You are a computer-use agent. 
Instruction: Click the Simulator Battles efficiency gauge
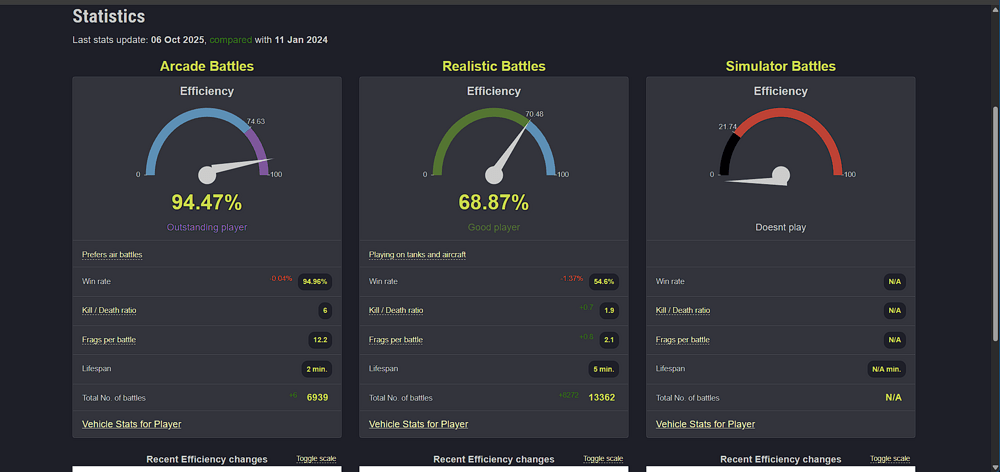tap(781, 145)
